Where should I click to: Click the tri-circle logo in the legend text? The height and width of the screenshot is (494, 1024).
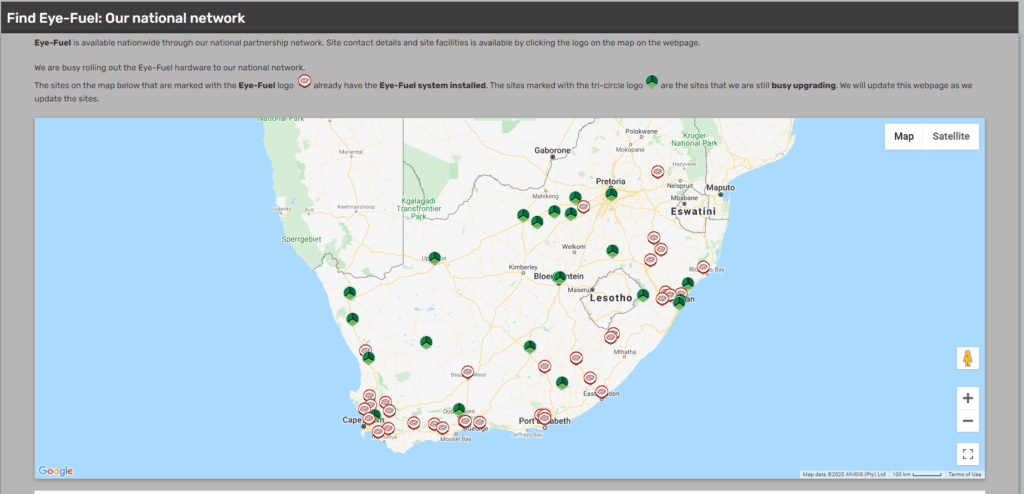(652, 82)
